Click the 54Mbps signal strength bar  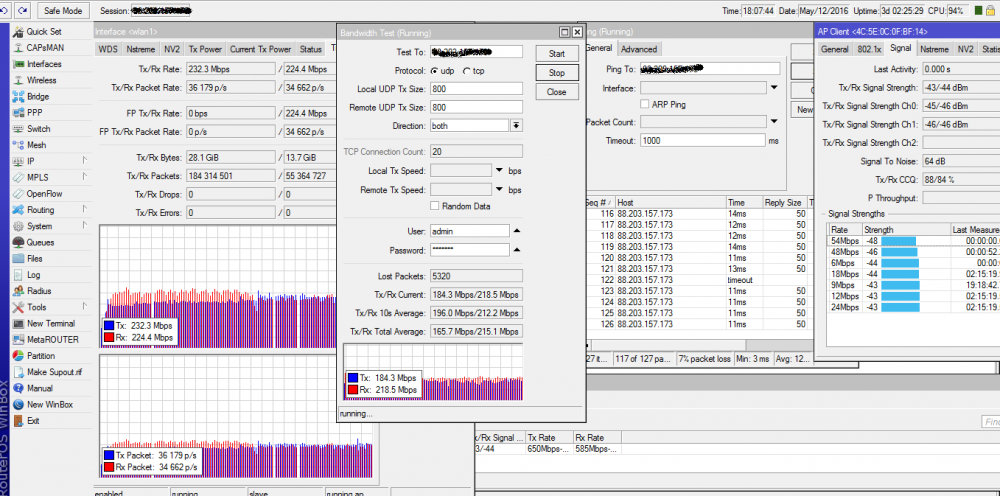pyautogui.click(x=898, y=240)
